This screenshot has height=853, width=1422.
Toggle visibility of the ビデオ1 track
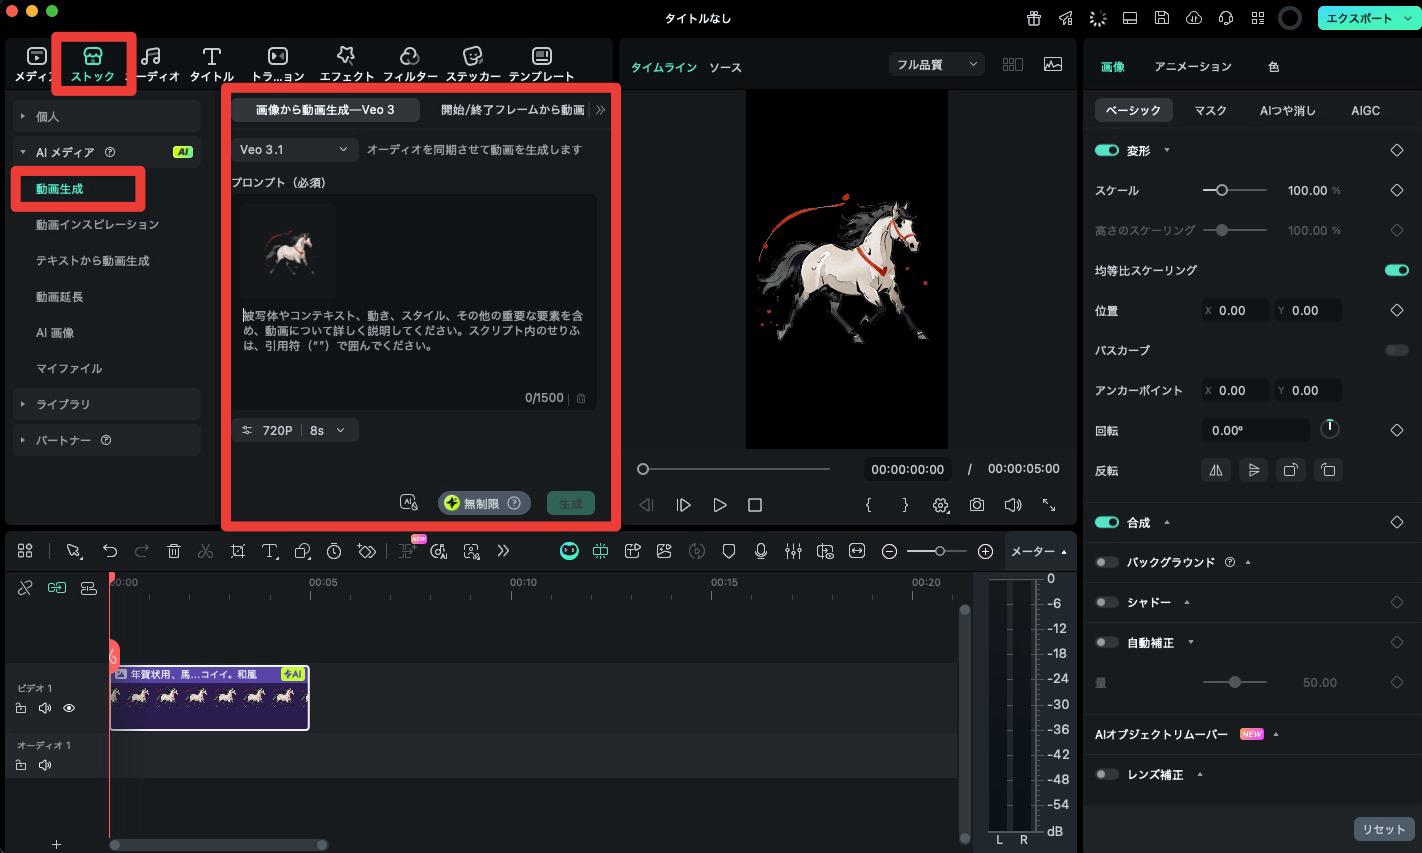(x=68, y=708)
